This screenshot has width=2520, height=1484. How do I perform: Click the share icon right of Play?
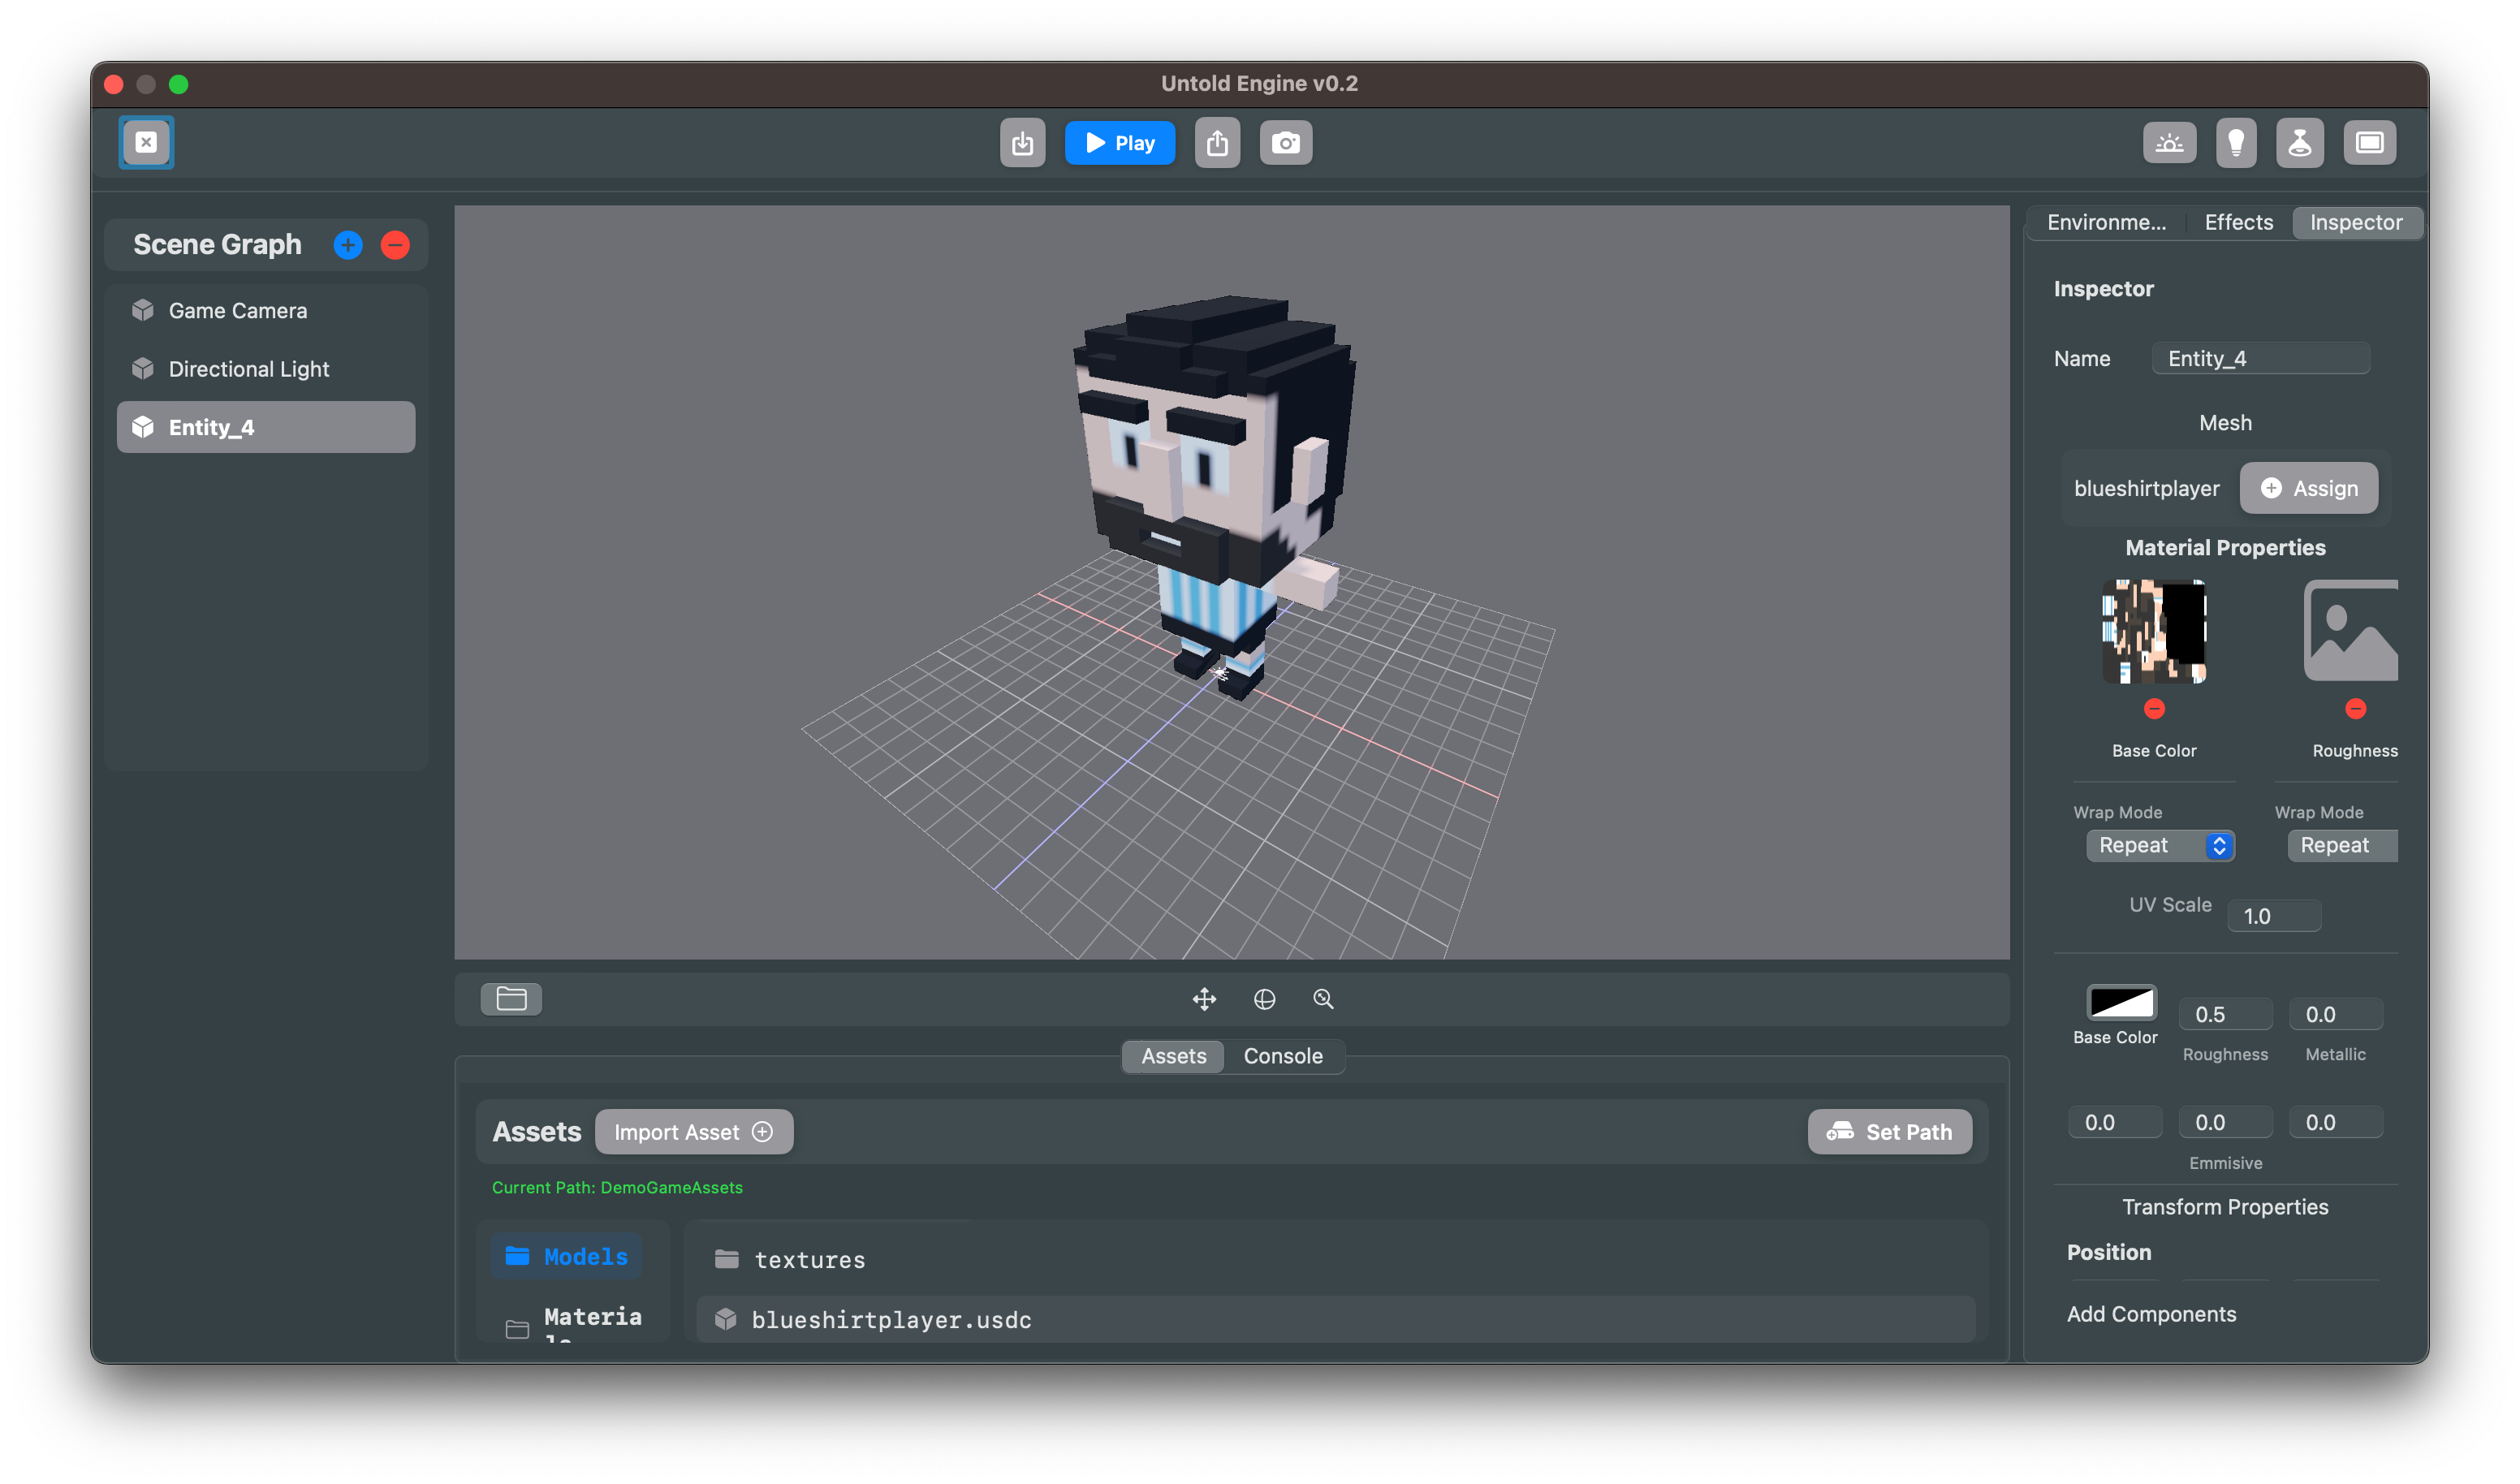coord(1217,142)
